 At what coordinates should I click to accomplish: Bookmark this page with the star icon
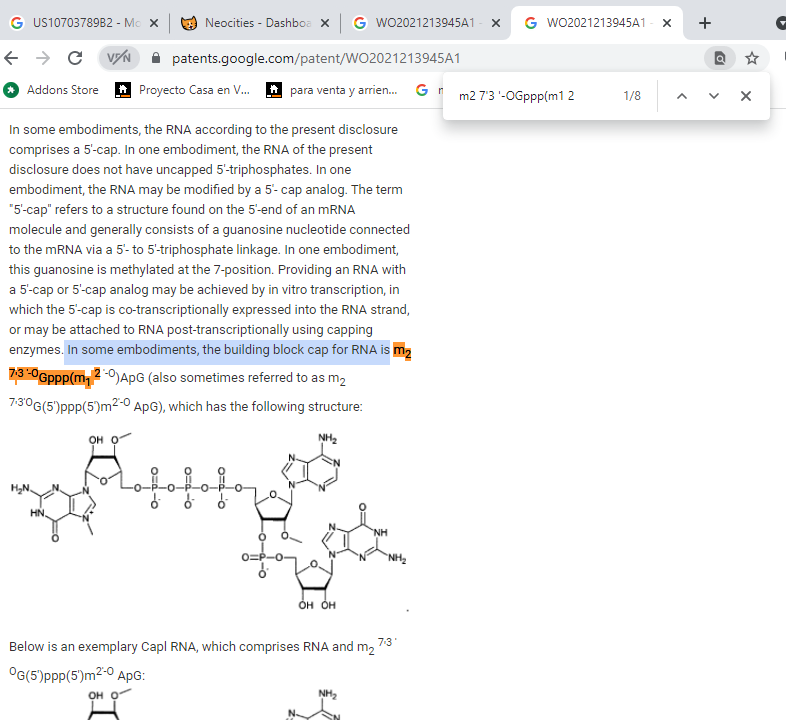(x=752, y=59)
